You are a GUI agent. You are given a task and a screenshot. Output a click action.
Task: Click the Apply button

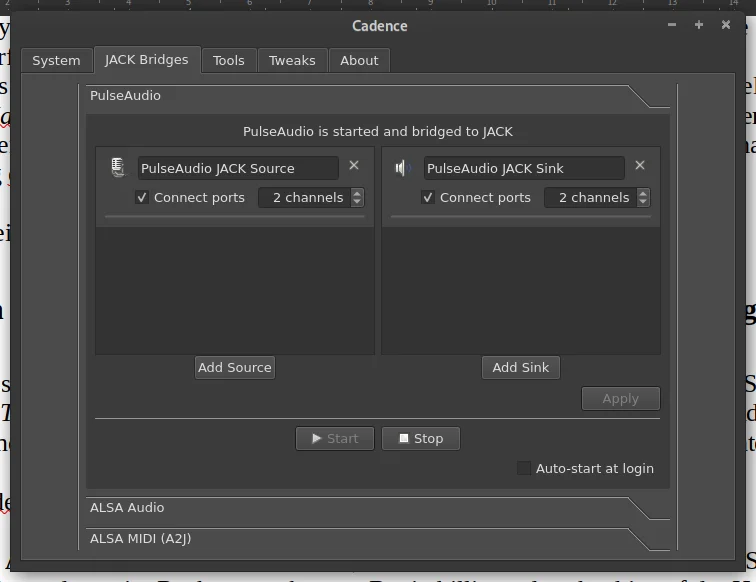(621, 399)
